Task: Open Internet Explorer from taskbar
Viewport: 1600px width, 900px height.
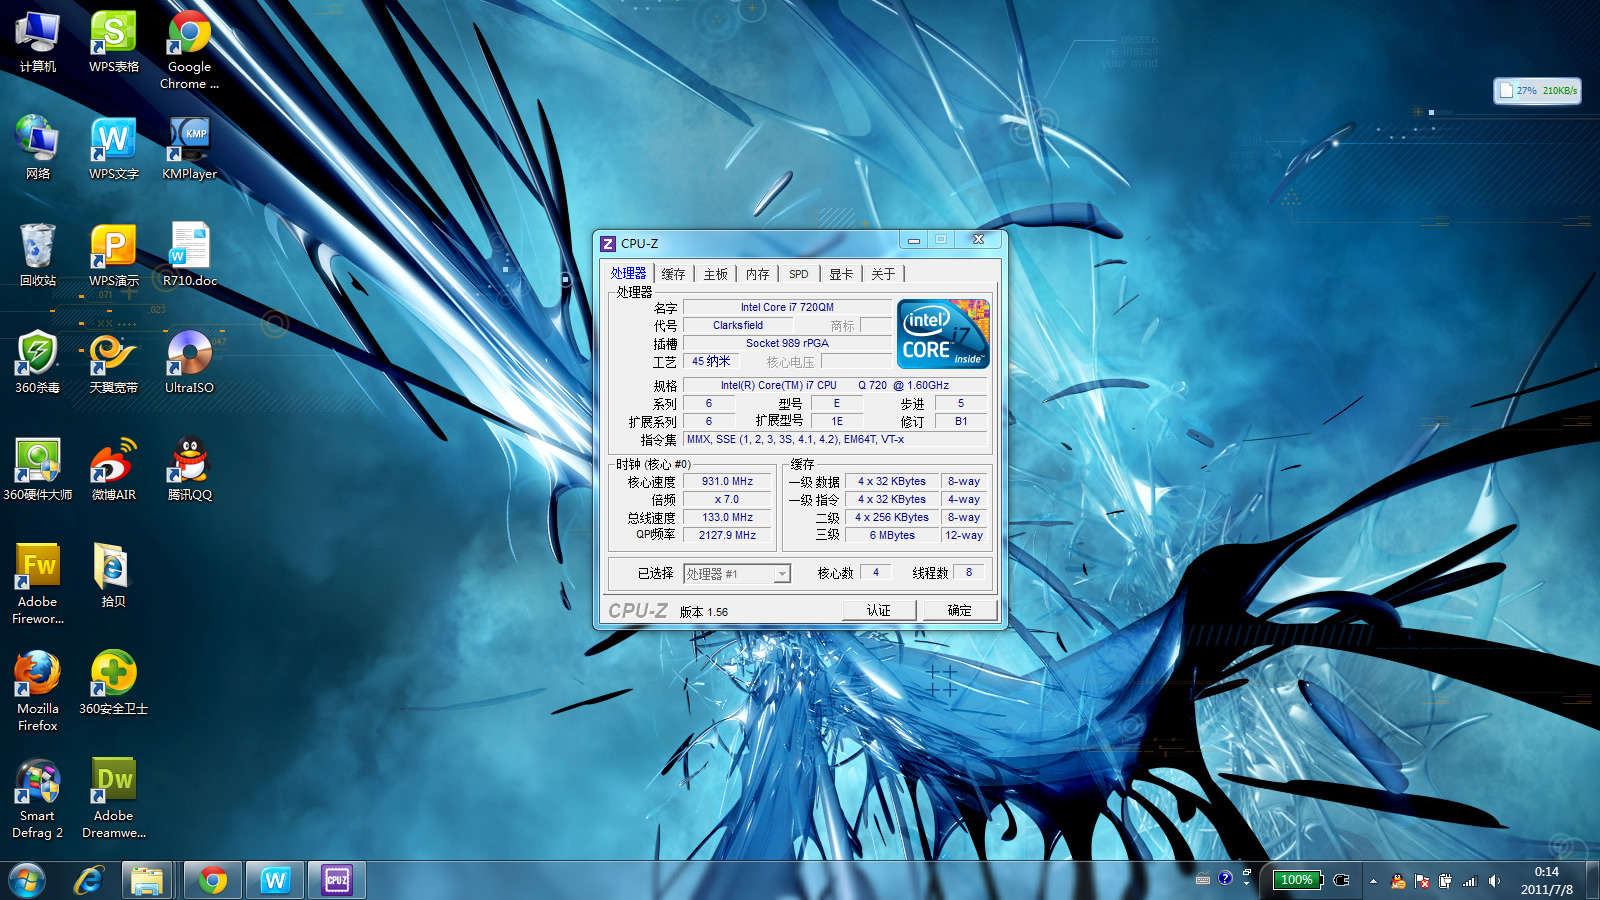Action: pyautogui.click(x=89, y=880)
